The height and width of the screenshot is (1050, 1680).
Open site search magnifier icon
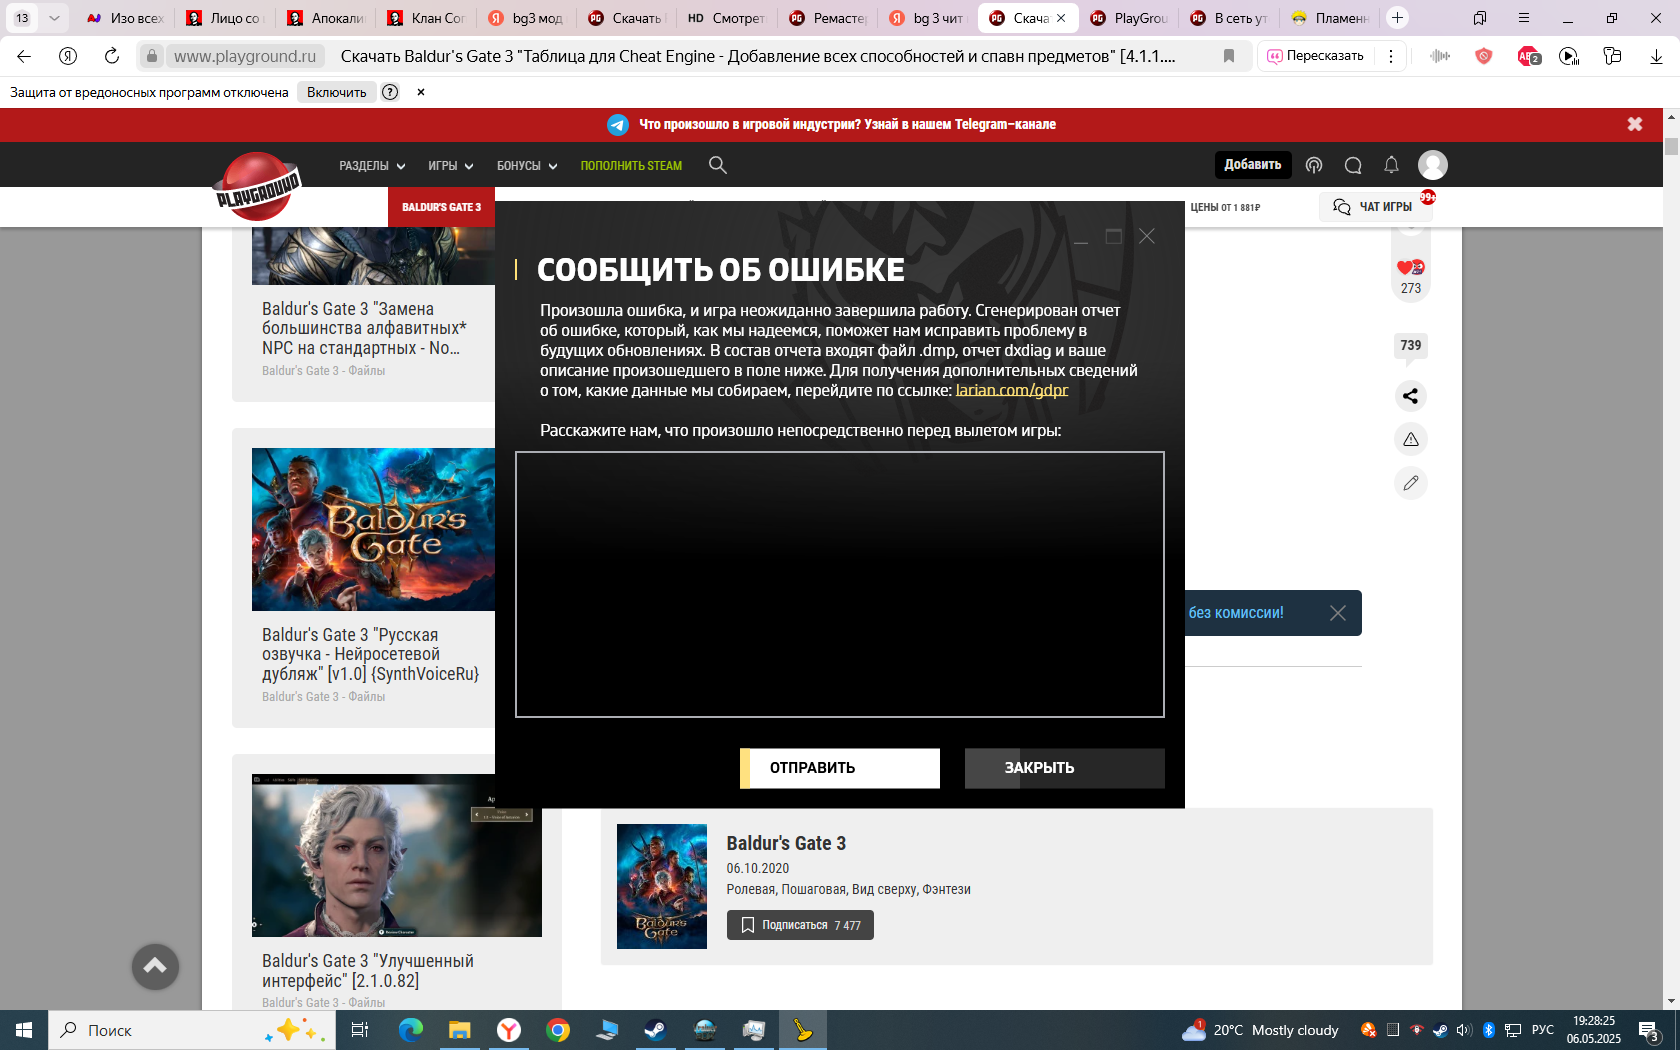coord(718,165)
